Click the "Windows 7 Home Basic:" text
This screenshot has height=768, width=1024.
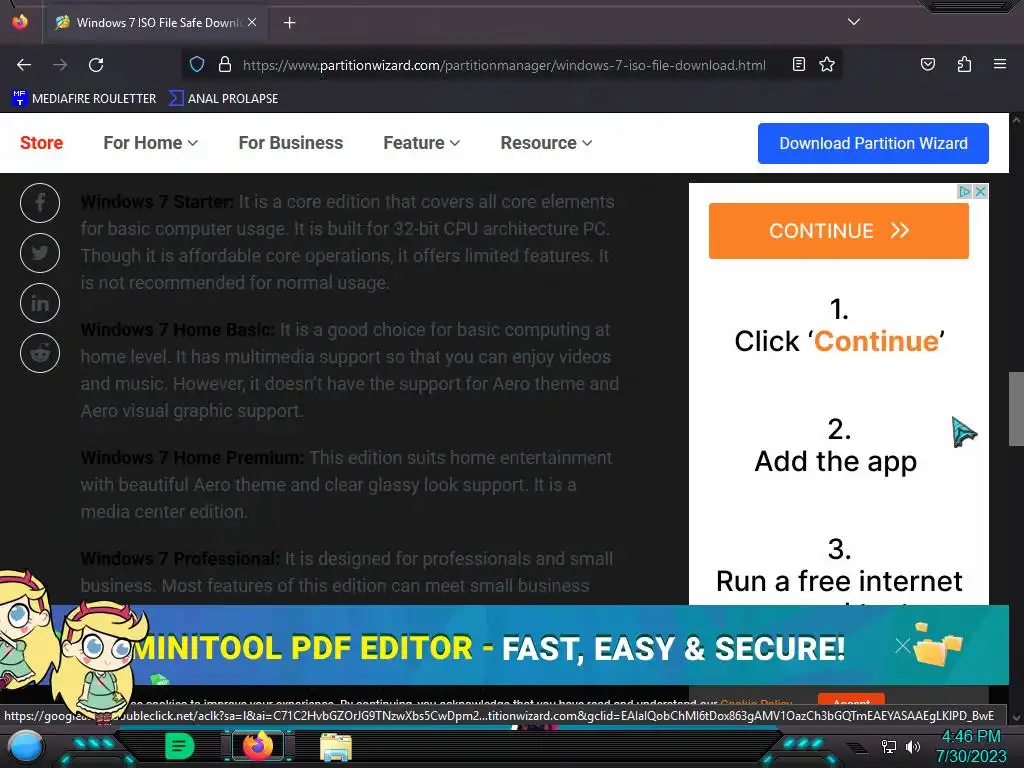pos(178,330)
